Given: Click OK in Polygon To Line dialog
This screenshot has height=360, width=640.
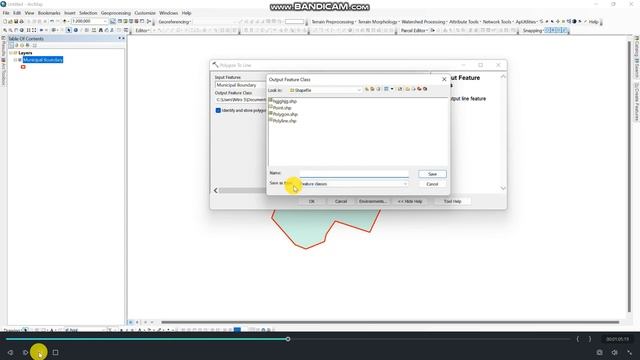Looking at the screenshot, I should (x=311, y=201).
